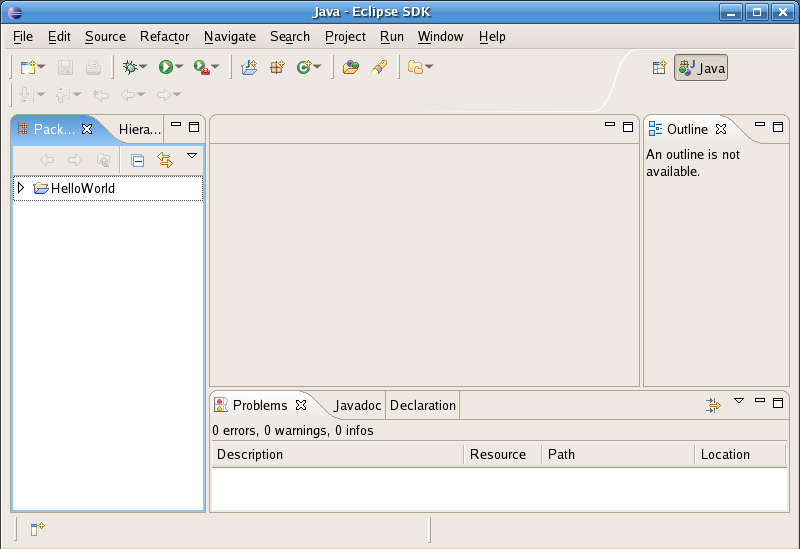Image resolution: width=800 pixels, height=549 pixels.
Task: Open the Refactor menu
Action: point(164,36)
